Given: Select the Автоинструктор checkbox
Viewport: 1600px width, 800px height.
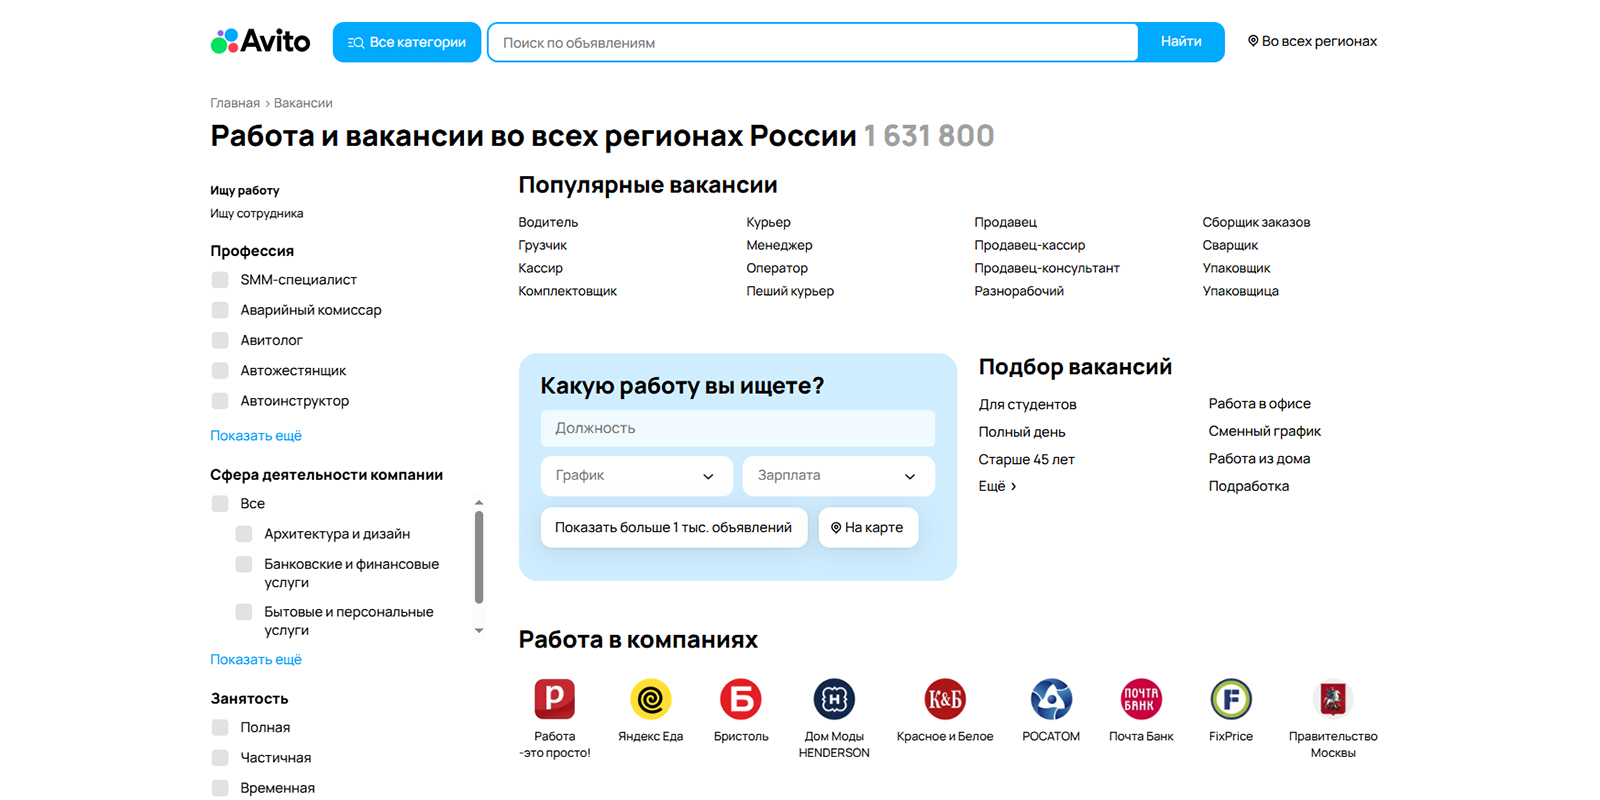Looking at the screenshot, I should coord(220,401).
